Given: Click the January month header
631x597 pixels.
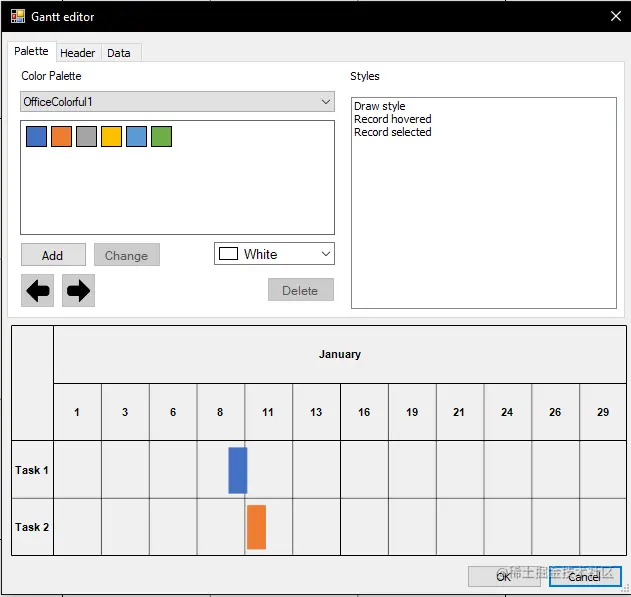Looking at the screenshot, I should 340,354.
